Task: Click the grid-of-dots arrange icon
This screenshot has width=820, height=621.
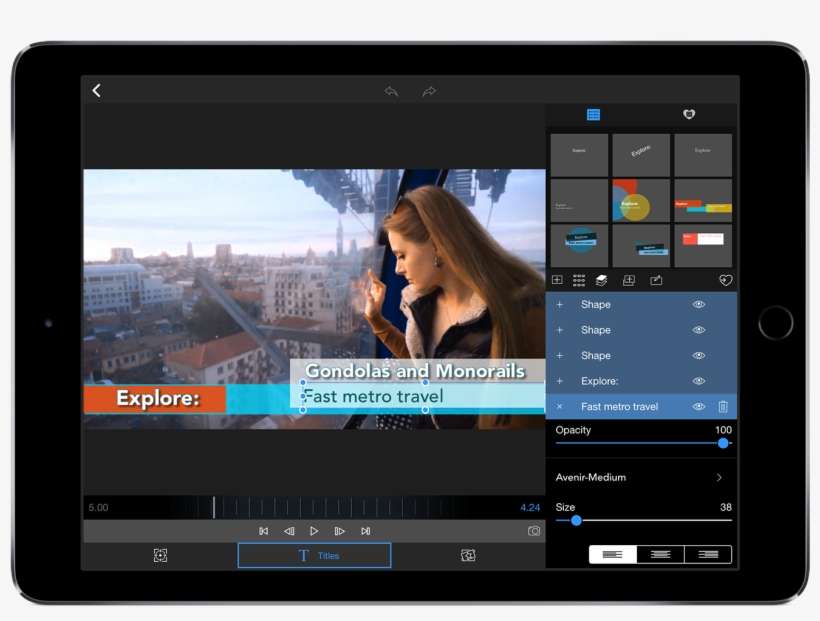Action: (579, 280)
